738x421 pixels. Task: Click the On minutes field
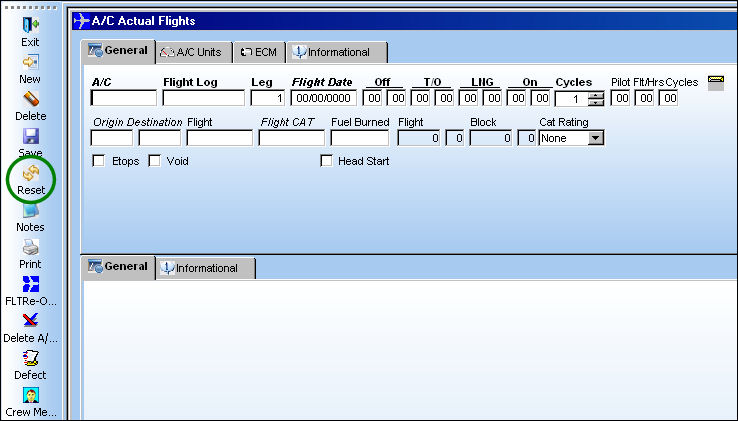(x=542, y=98)
